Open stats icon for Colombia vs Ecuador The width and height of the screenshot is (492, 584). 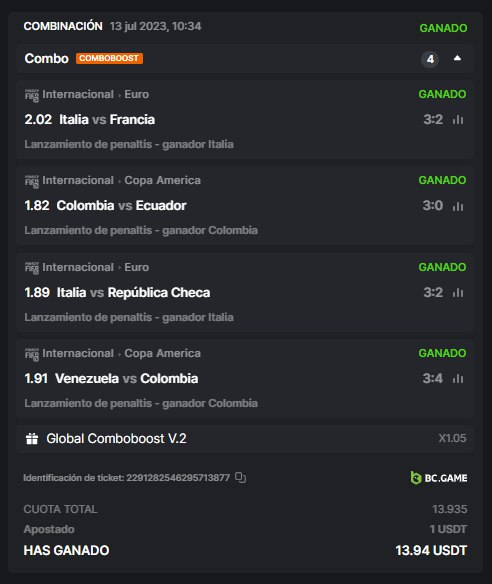click(458, 206)
